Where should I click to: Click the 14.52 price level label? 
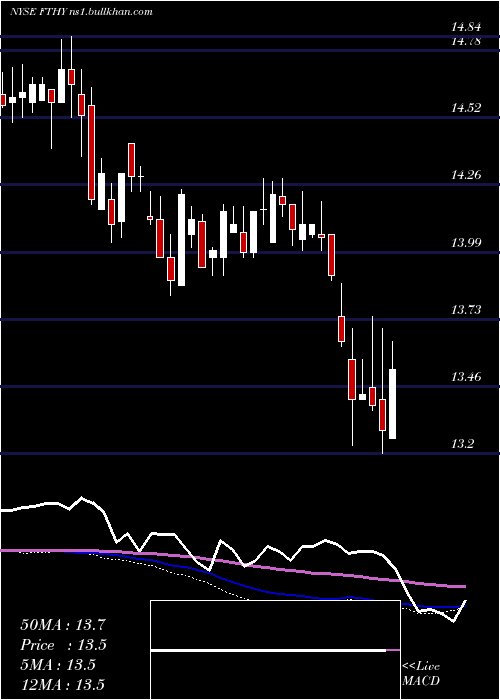(466, 108)
